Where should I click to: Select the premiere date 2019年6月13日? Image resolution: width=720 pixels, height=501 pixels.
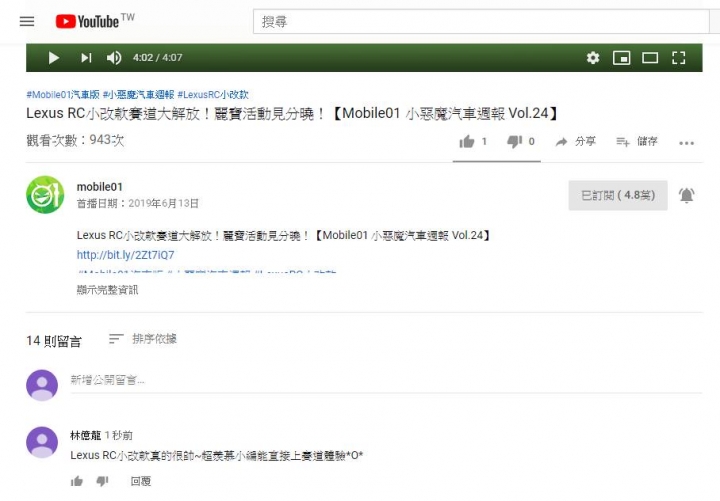[163, 203]
